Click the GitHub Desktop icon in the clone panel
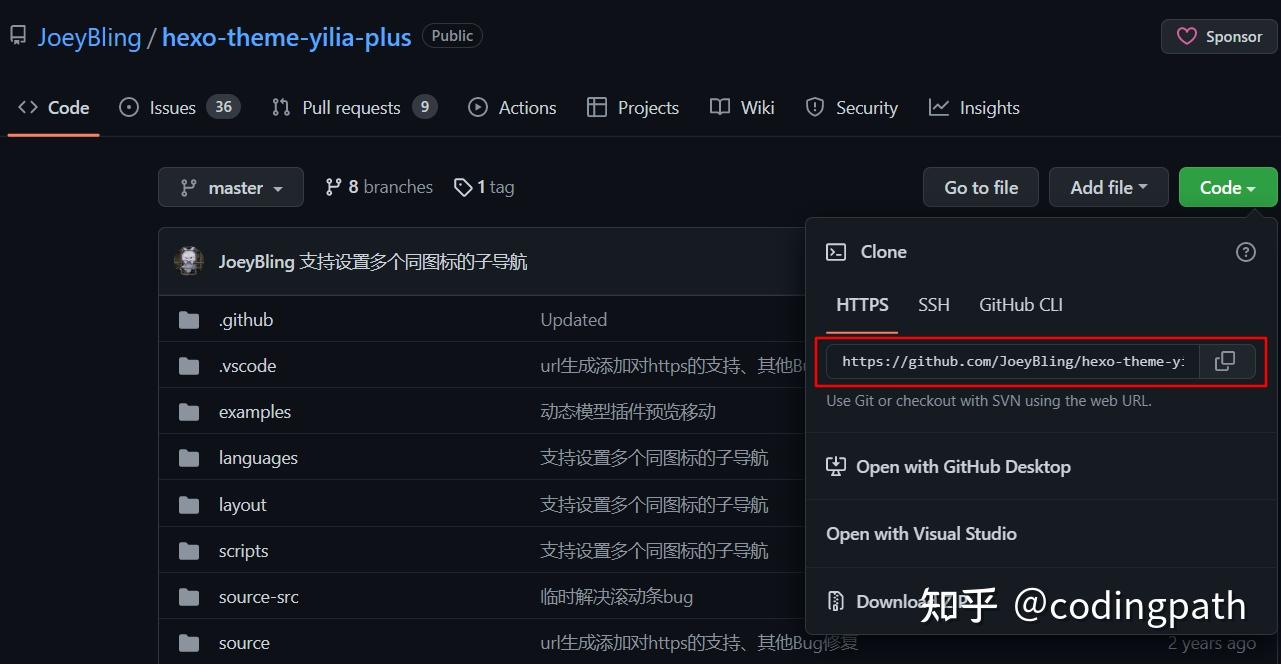The image size is (1281, 664). [835, 466]
